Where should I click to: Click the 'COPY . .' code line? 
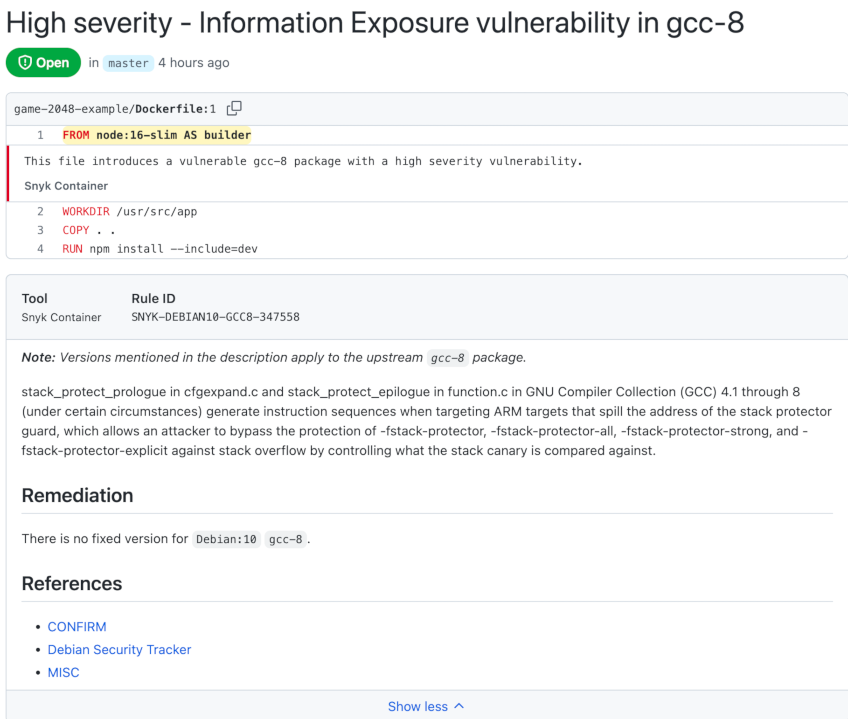pyautogui.click(x=89, y=230)
